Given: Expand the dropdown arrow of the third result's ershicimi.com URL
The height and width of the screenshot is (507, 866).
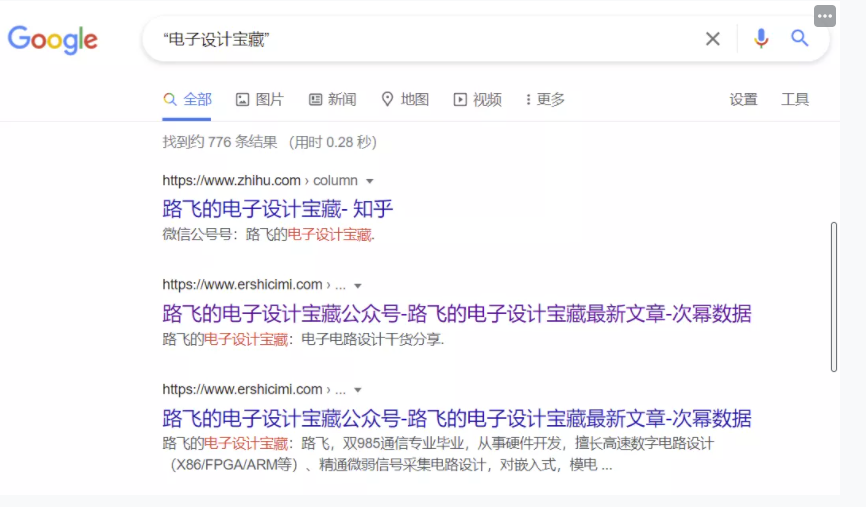Looking at the screenshot, I should click(x=358, y=390).
